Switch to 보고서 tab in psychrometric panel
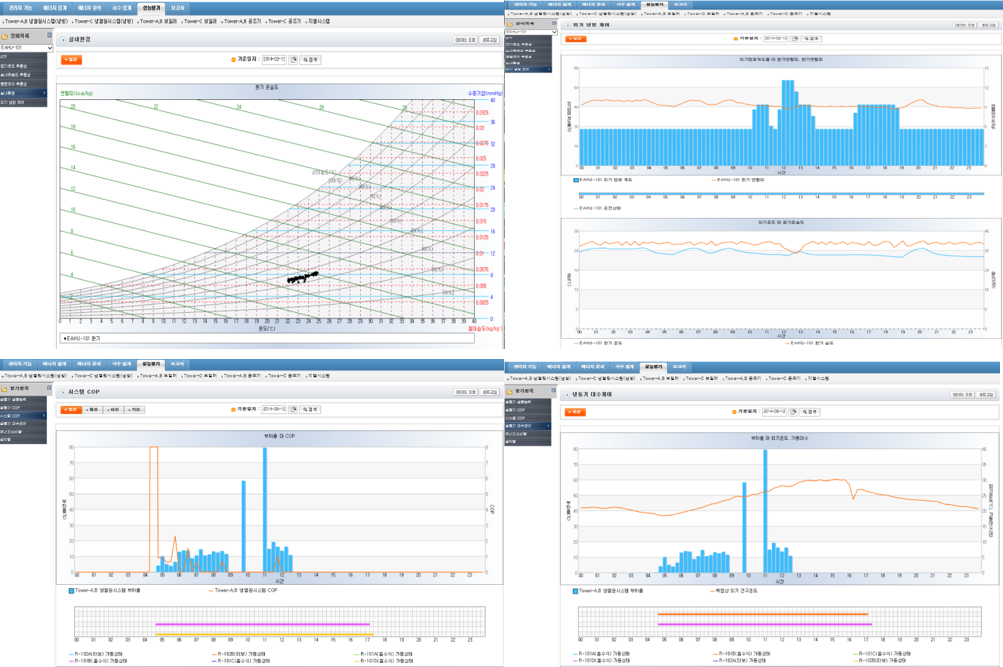This screenshot has width=1003, height=667. click(x=177, y=7)
